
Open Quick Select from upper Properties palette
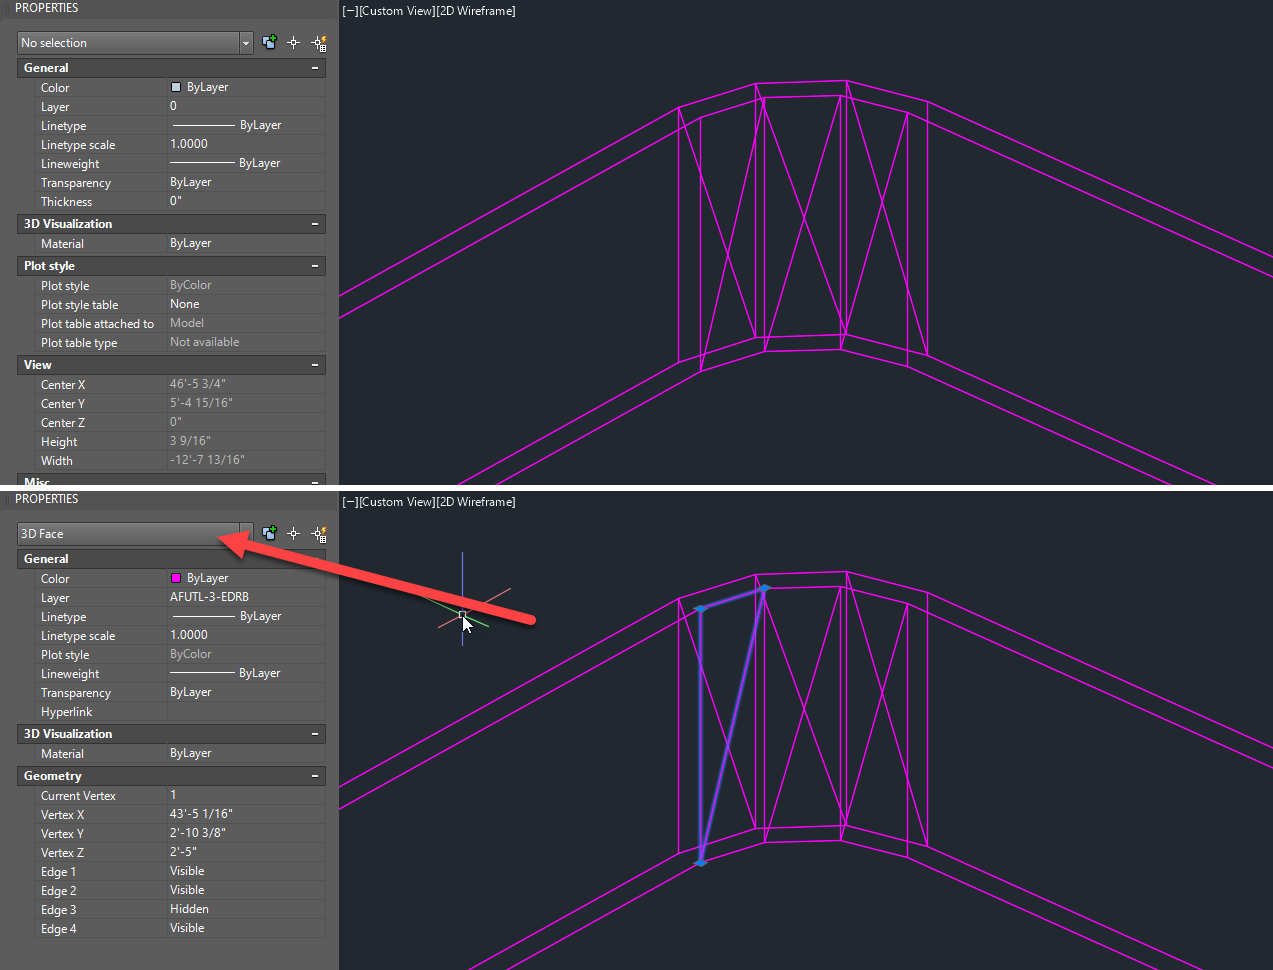point(319,43)
